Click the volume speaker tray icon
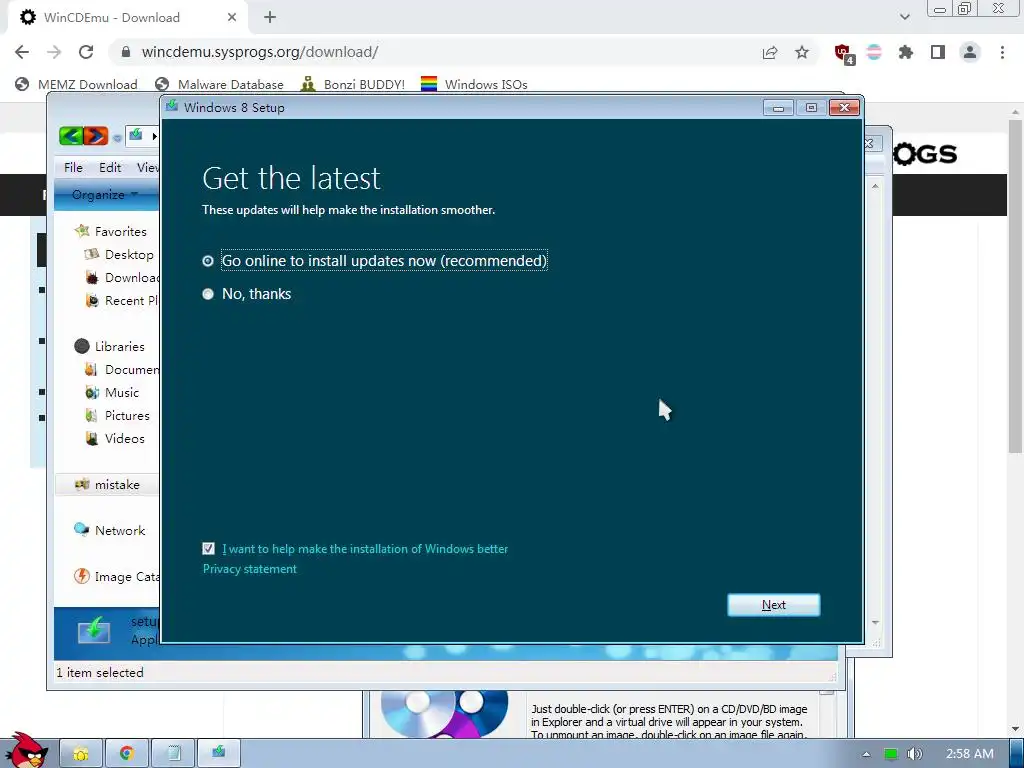The width and height of the screenshot is (1024, 768). coord(915,754)
